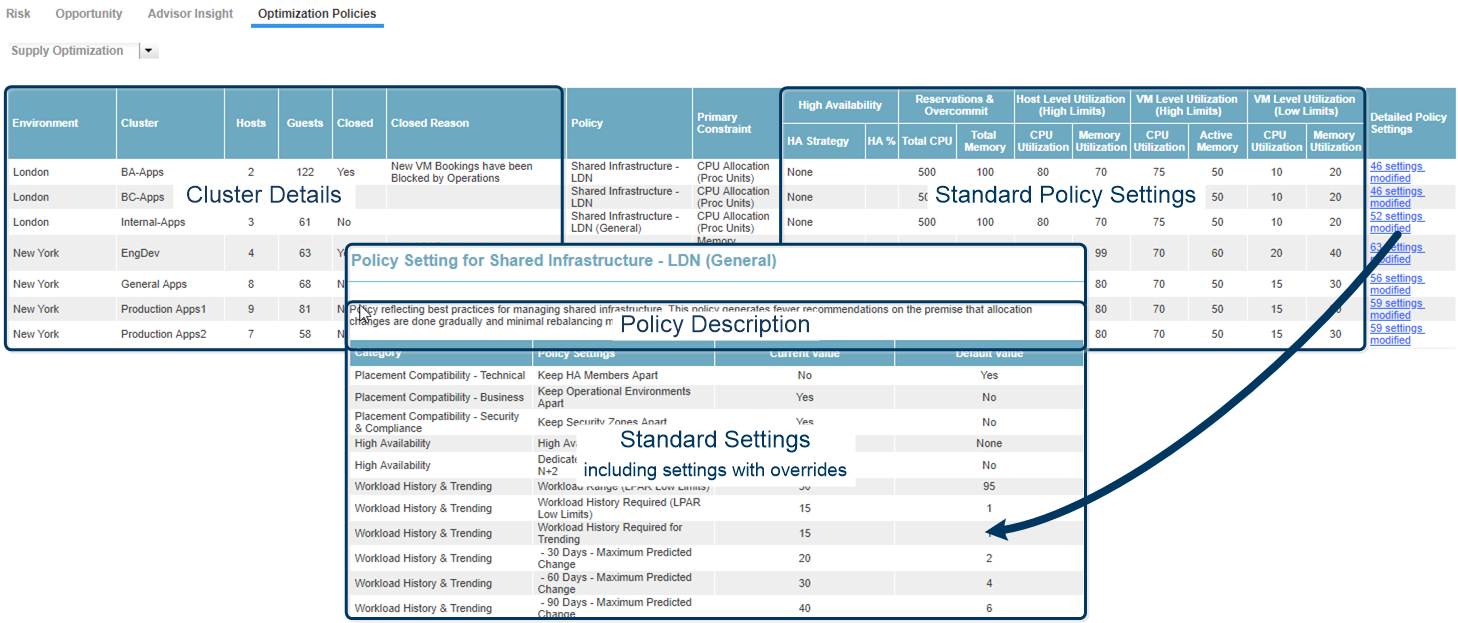
Task: Click the Hosts column header
Action: point(251,123)
